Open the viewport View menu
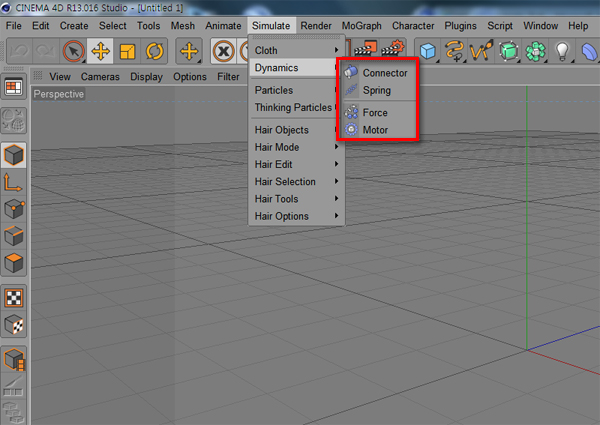Screen dimensions: 600x425 pos(60,77)
